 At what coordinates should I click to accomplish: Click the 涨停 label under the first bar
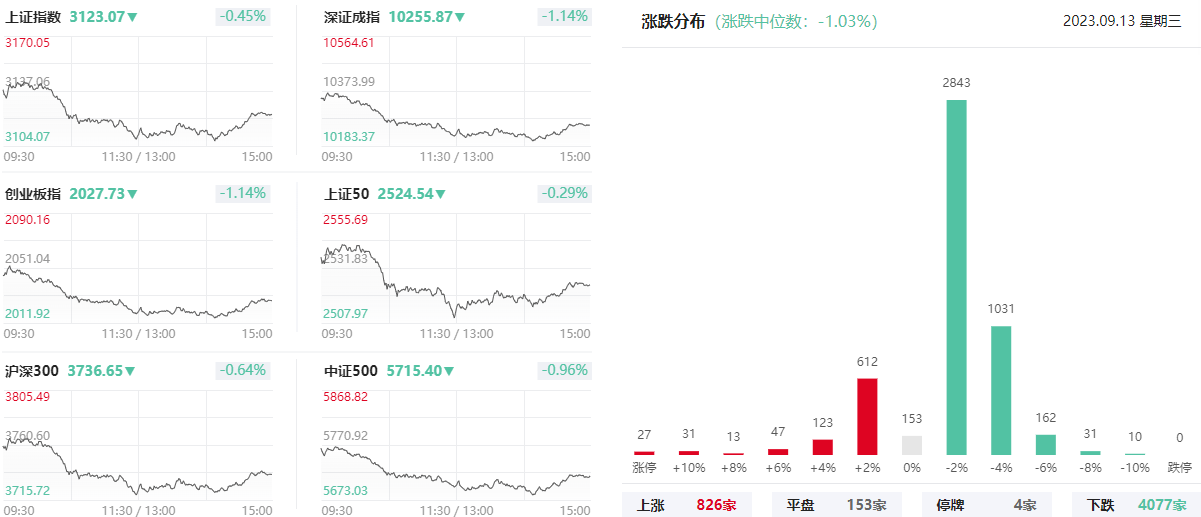pyautogui.click(x=644, y=467)
